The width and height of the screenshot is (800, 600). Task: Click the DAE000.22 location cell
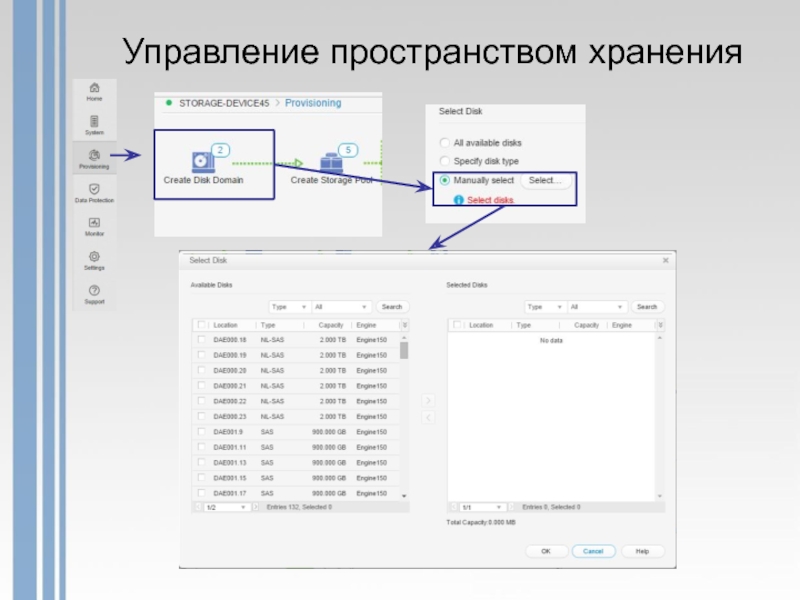(230, 401)
